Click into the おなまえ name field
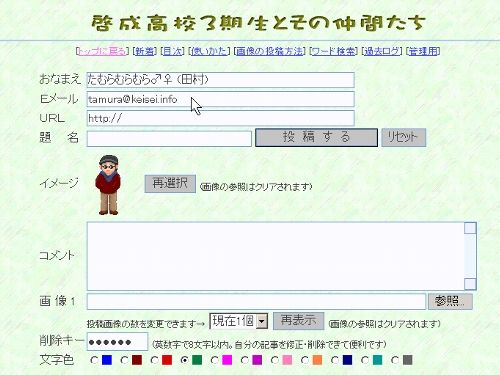This screenshot has width=500, height=375. coord(220,80)
